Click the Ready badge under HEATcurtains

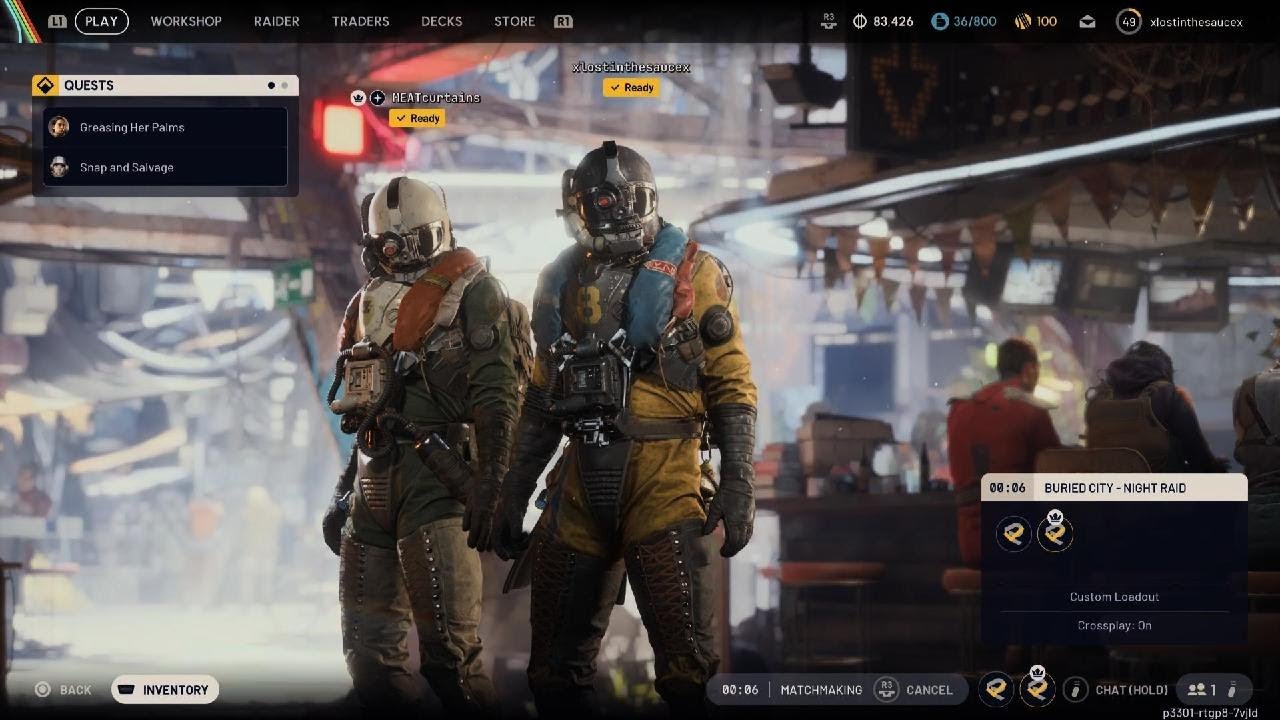click(417, 118)
